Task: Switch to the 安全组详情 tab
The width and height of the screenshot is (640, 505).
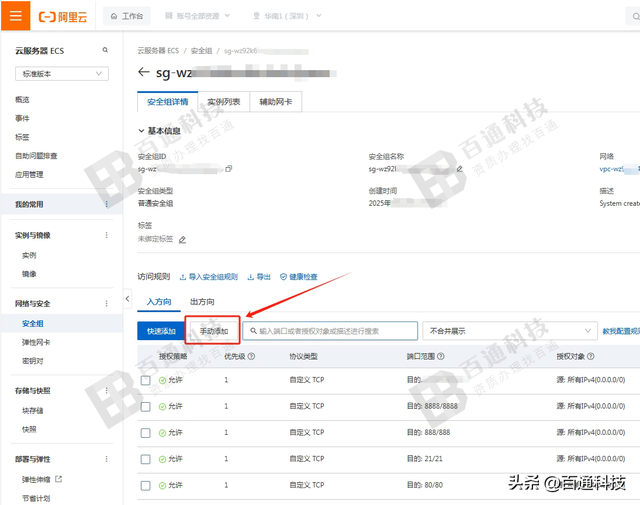Action: (168, 102)
